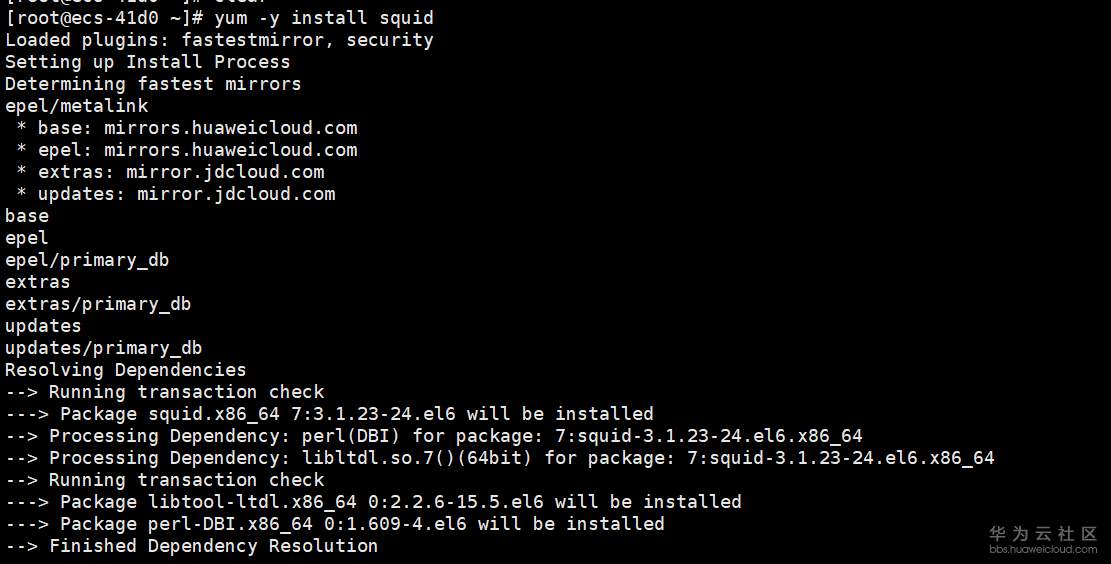Image resolution: width=1111 pixels, height=564 pixels.
Task: Select the "Loaded plugins: fastestmirror, security" line
Action: pyautogui.click(x=219, y=40)
